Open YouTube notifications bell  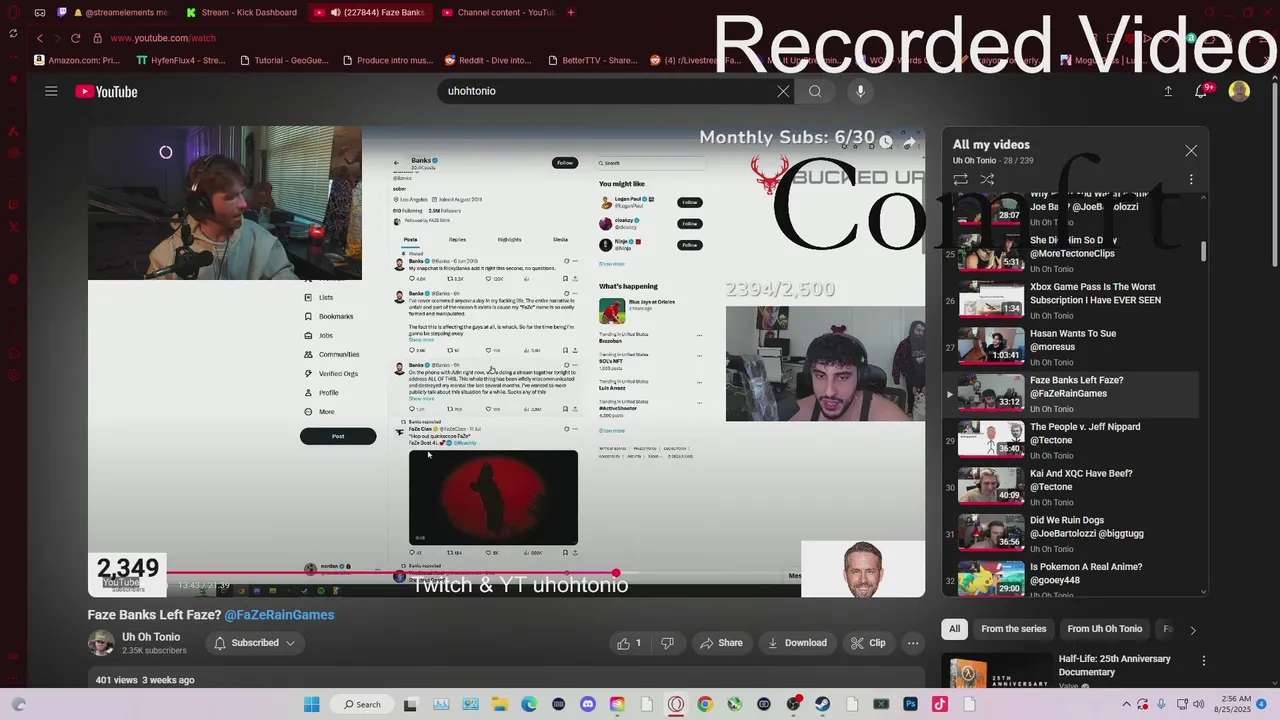click(x=1201, y=91)
